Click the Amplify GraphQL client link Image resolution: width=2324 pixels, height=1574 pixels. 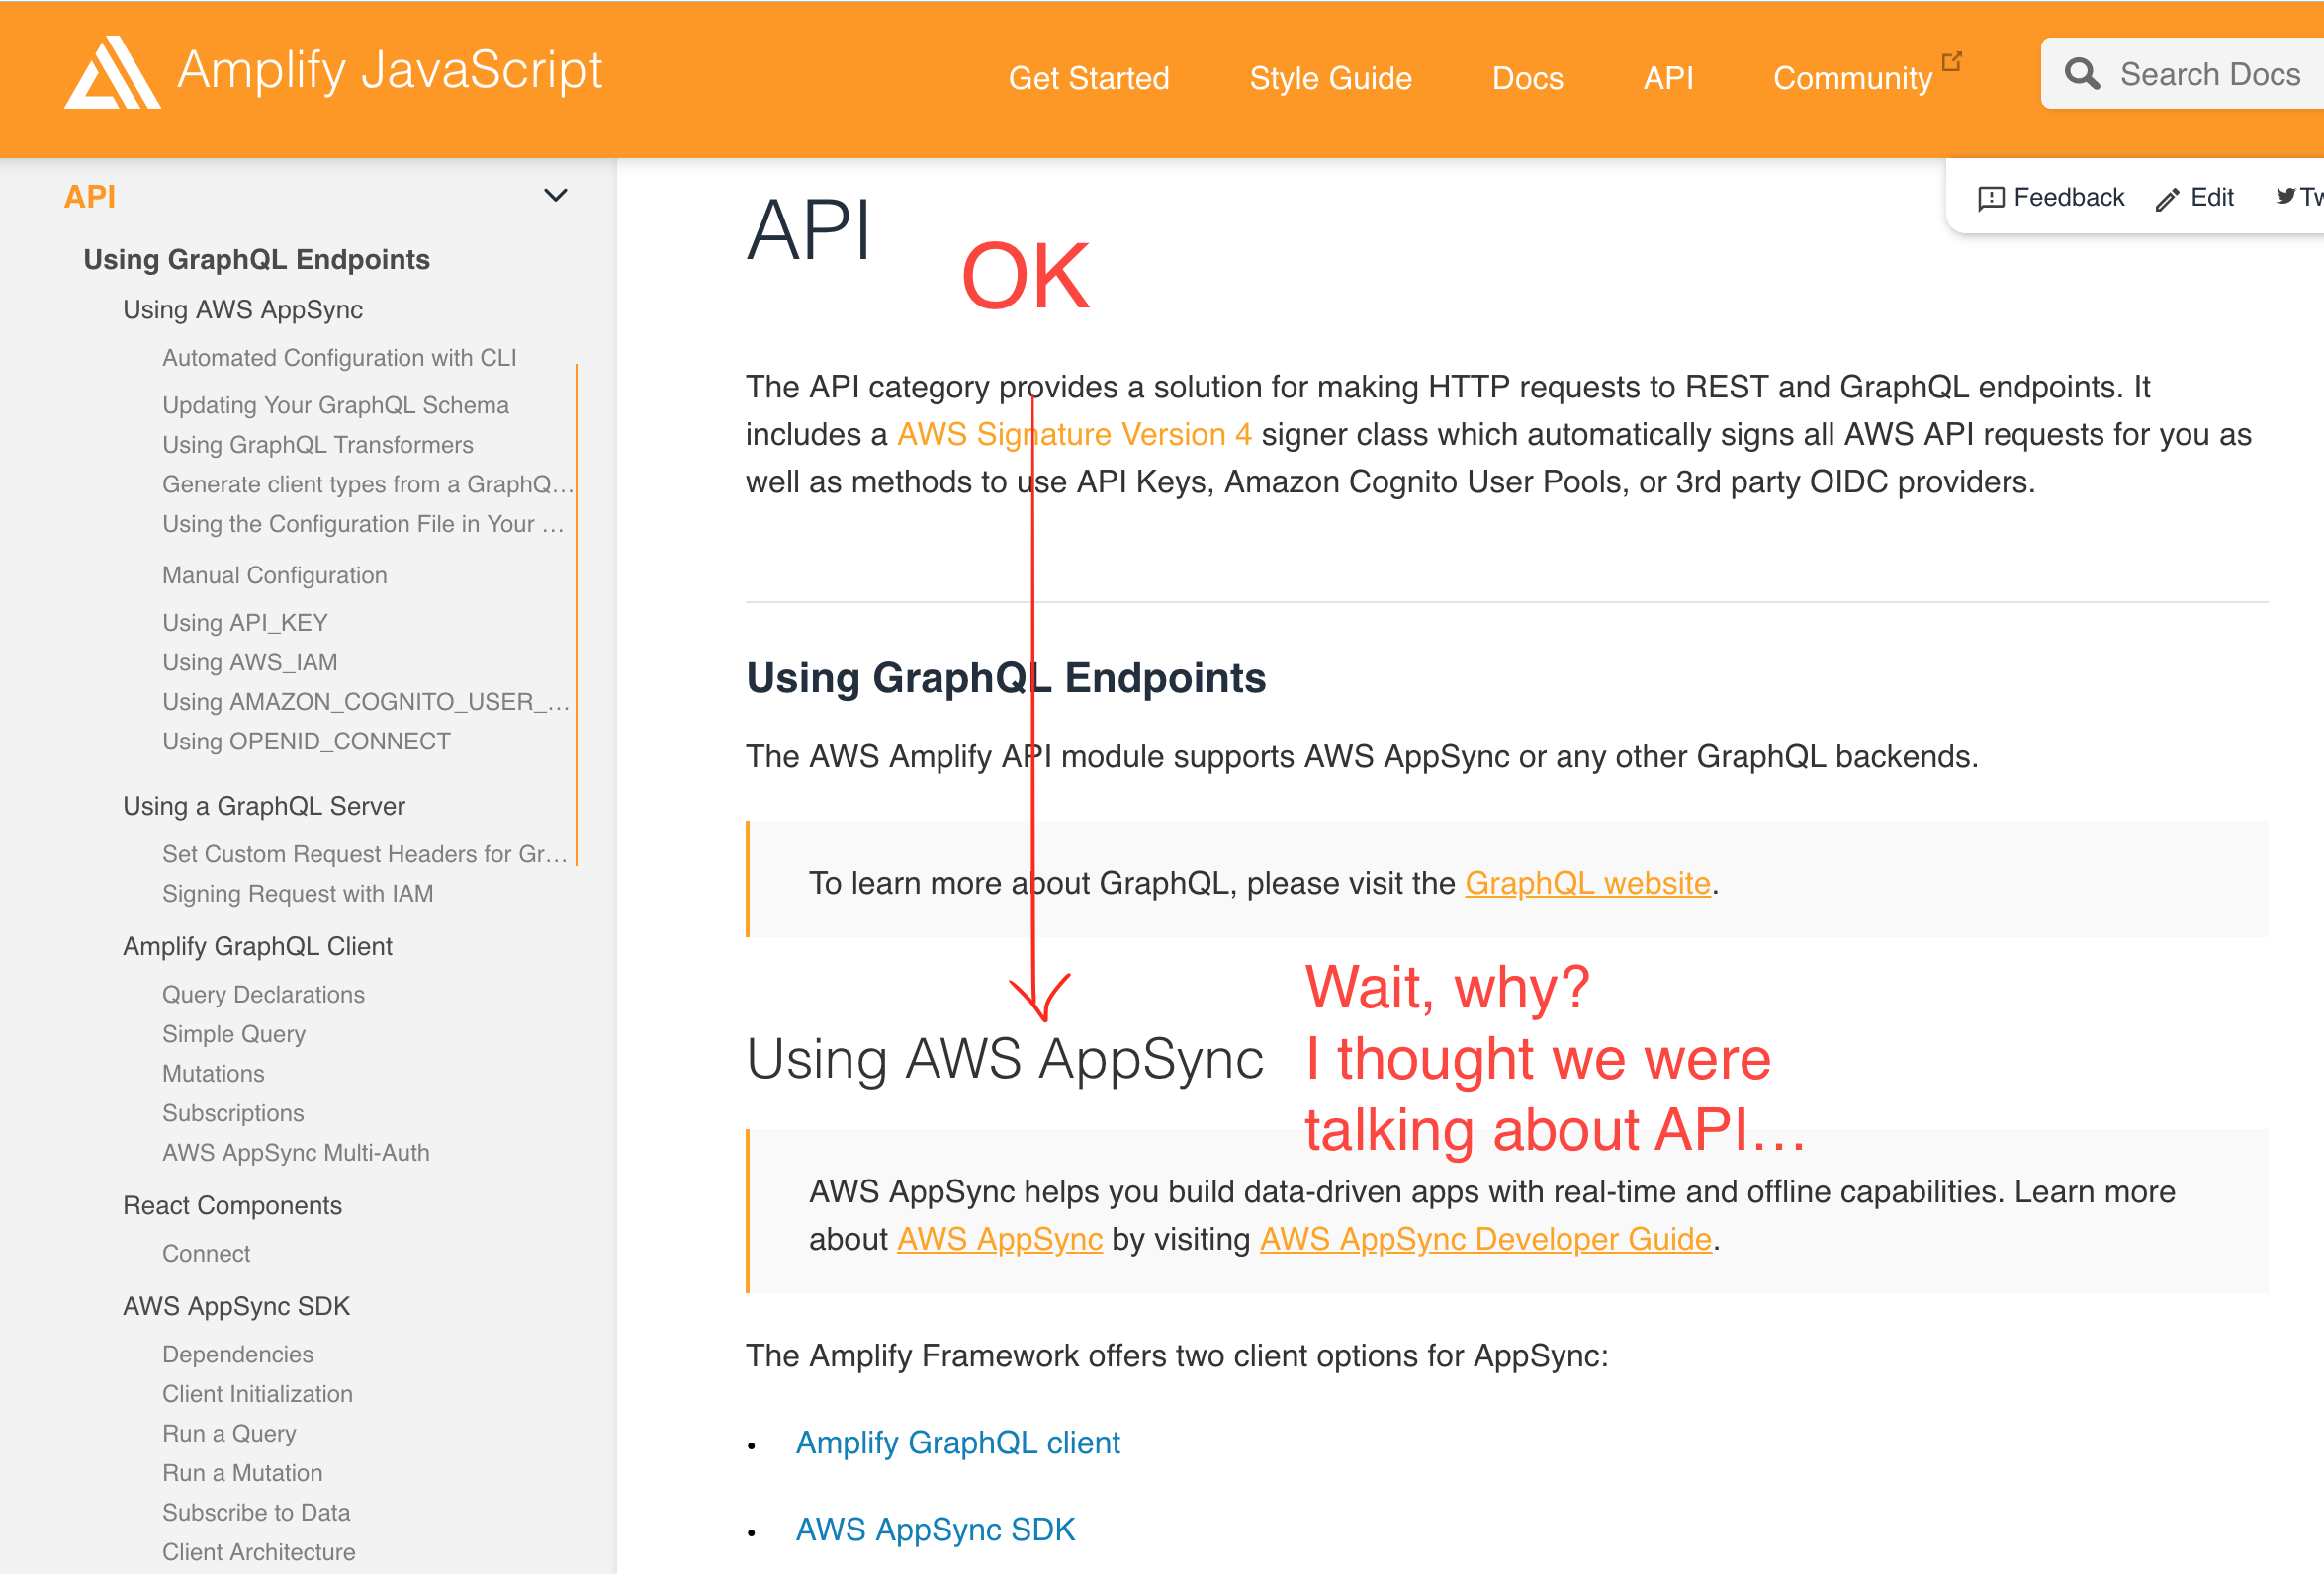(x=957, y=1442)
